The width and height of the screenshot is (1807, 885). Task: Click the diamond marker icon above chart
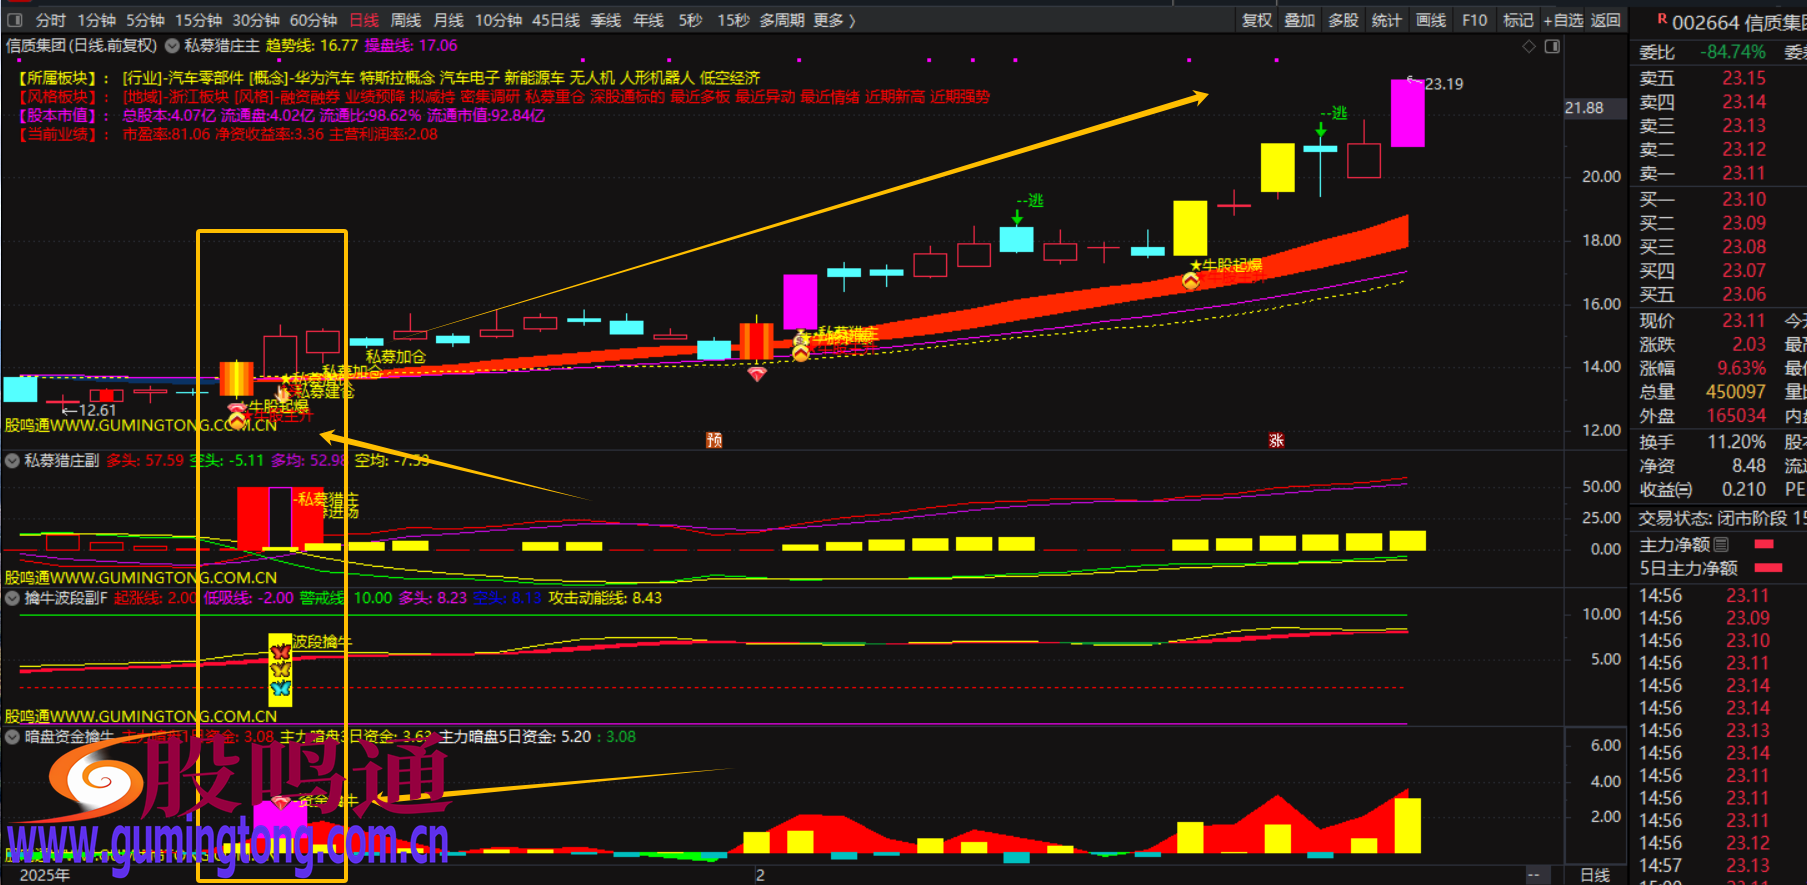click(x=1528, y=47)
